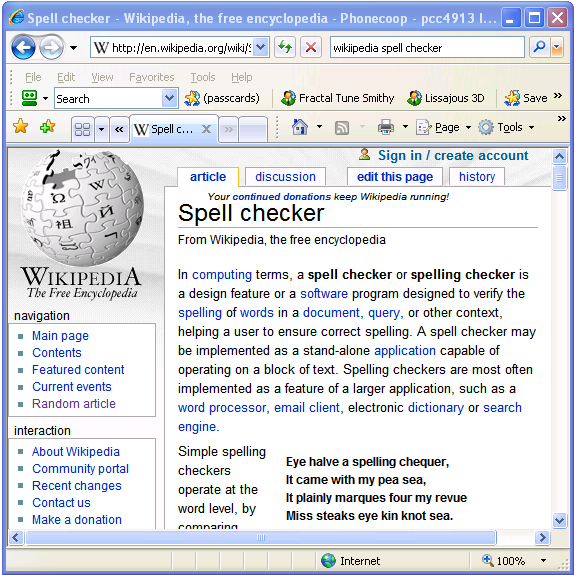Viewport: 576px width, 575px height.
Task: Click the horizontal scrollbar left arrow
Action: coord(15,538)
